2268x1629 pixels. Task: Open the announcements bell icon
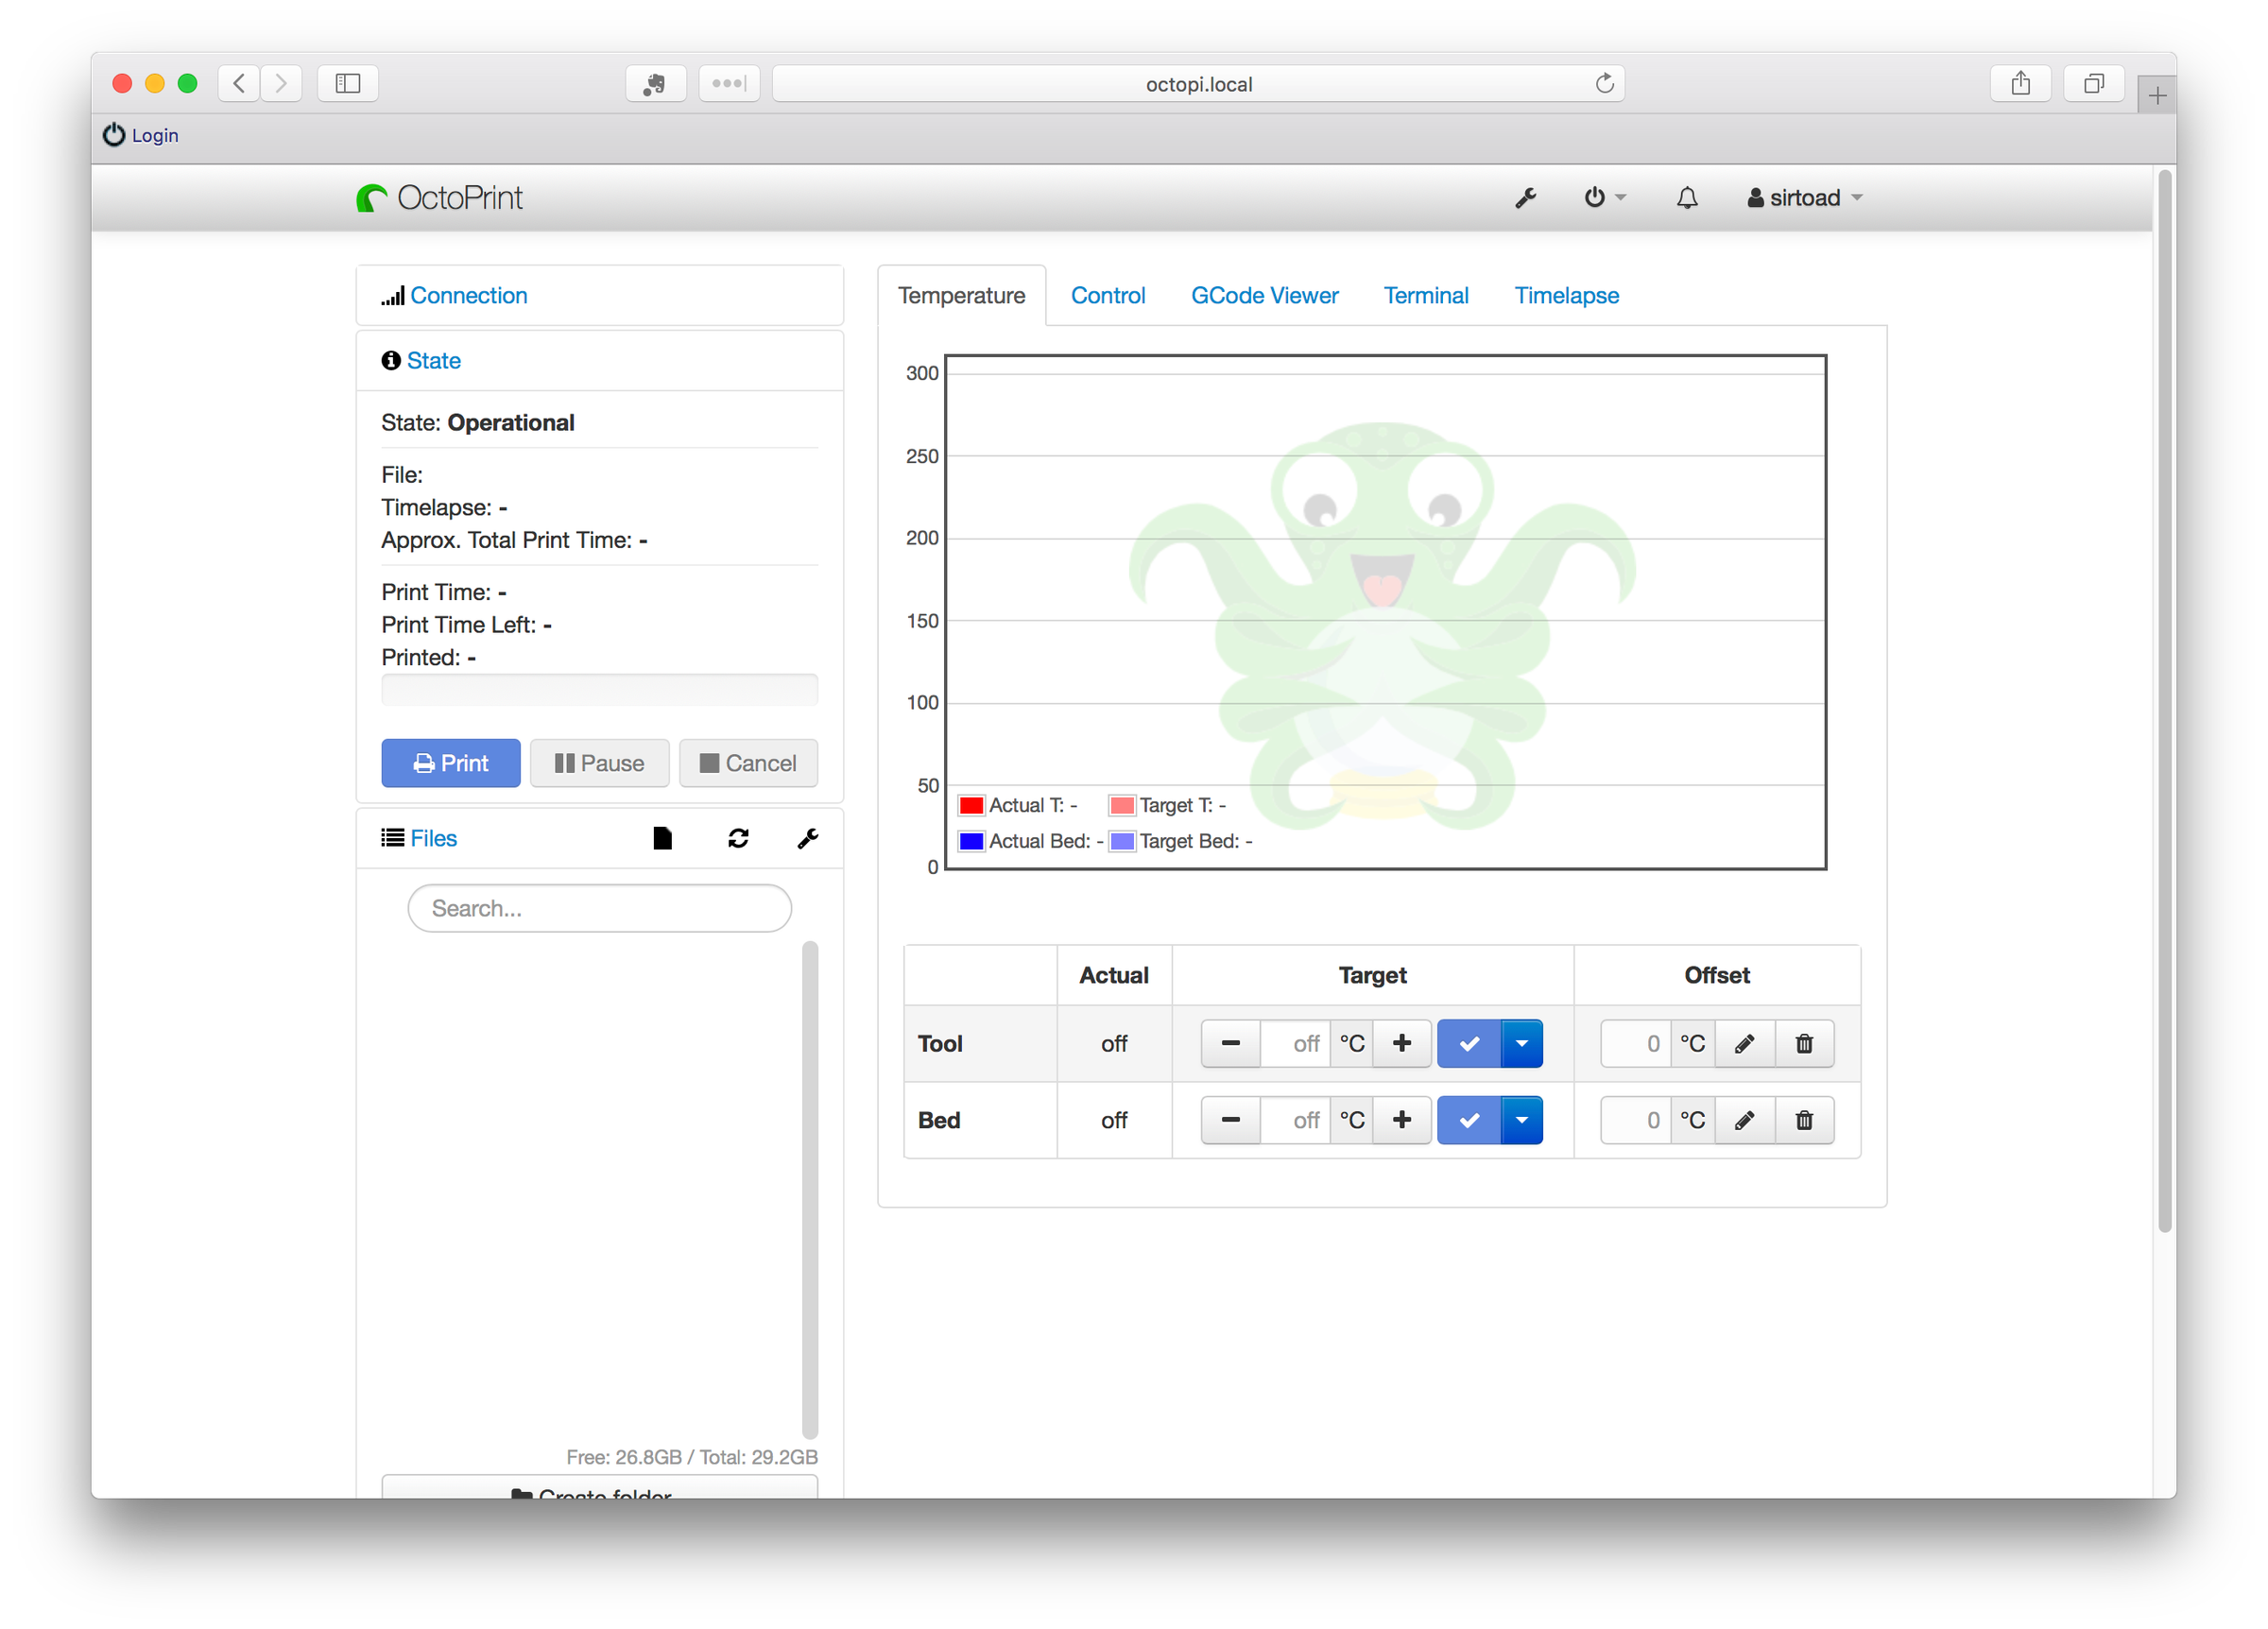[x=1686, y=197]
